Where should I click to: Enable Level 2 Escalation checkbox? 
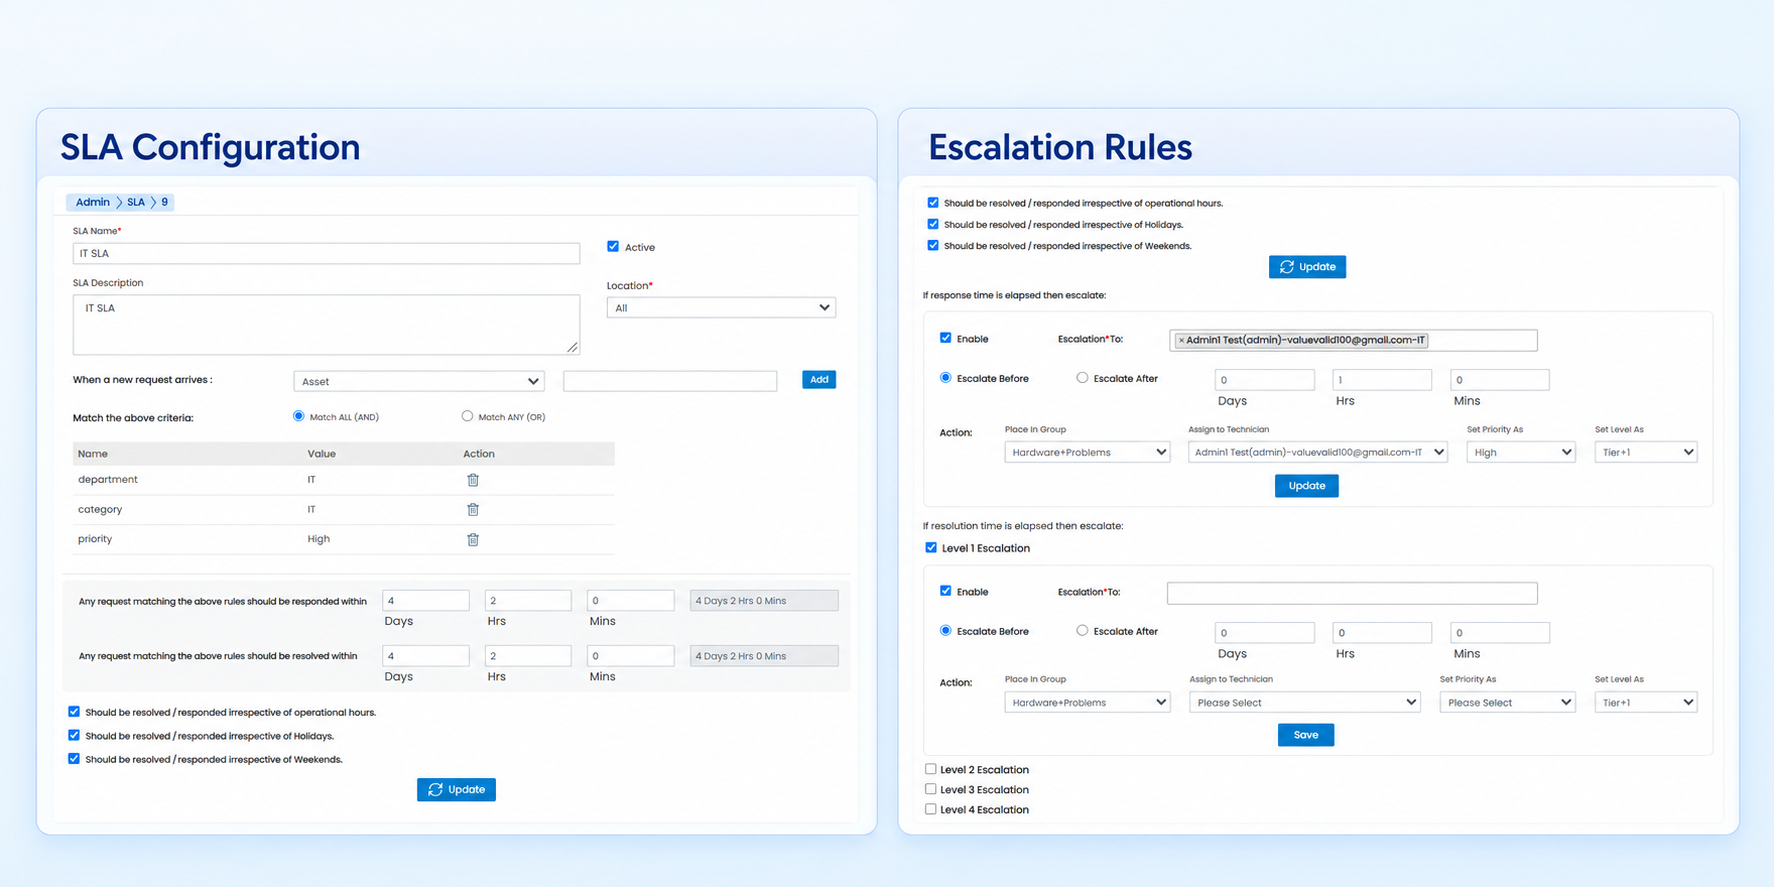click(x=931, y=769)
